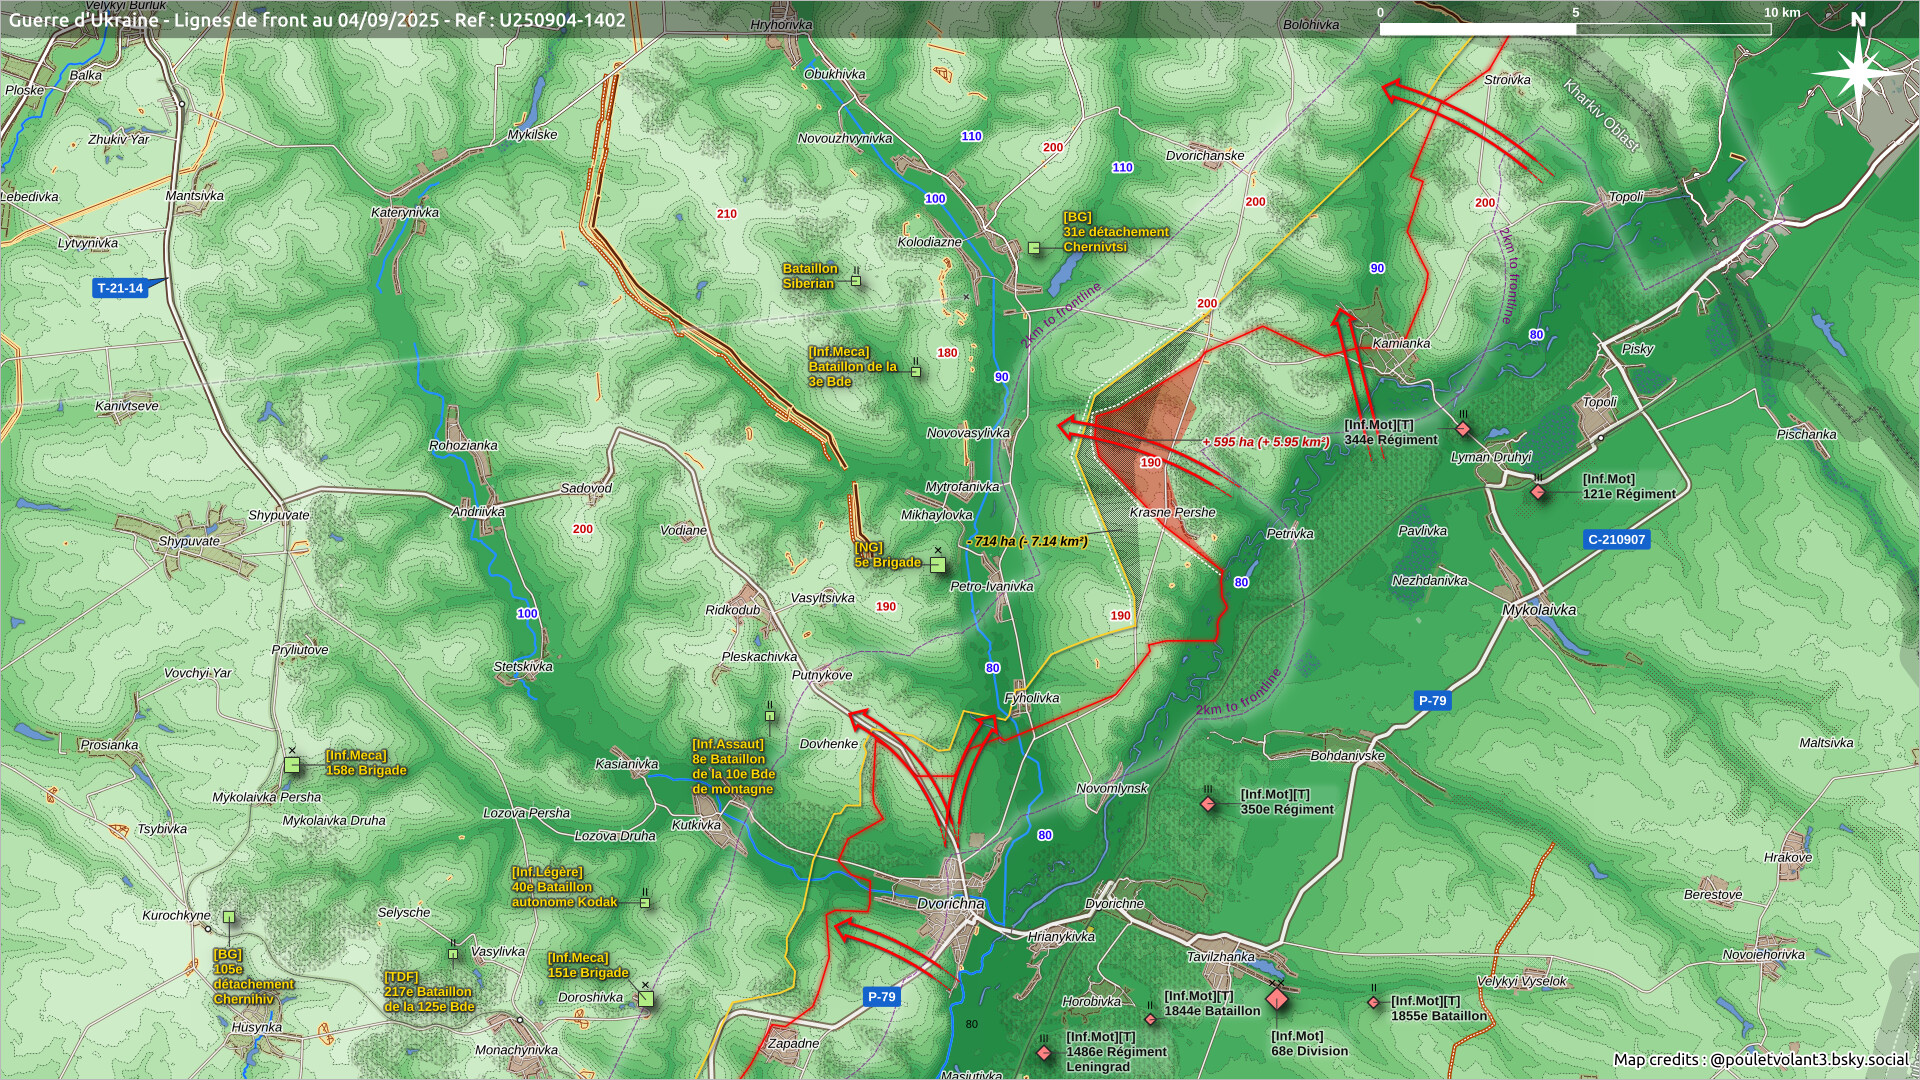Click the +595 ha area gain label
The image size is (1920, 1080).
coord(1265,442)
